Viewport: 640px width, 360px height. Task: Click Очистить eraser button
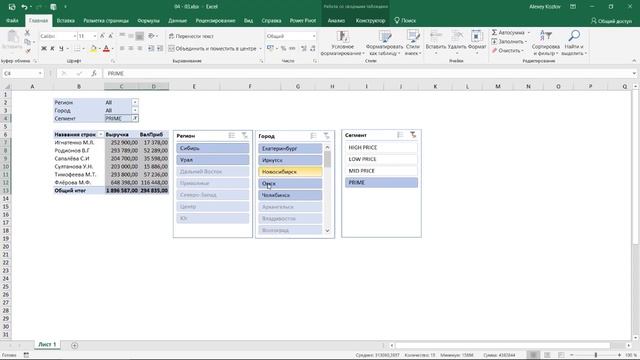click(507, 51)
